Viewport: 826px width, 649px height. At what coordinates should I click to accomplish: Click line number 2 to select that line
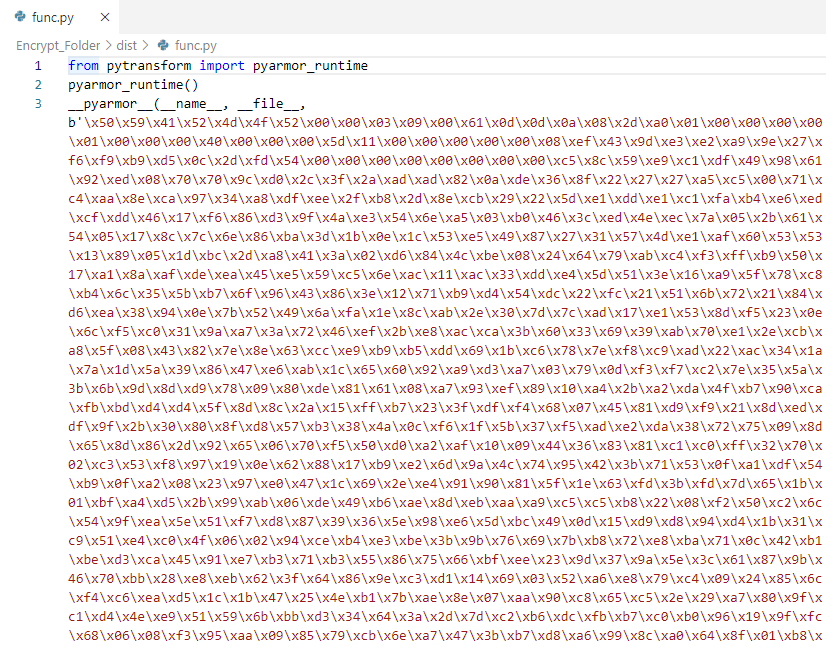37,85
